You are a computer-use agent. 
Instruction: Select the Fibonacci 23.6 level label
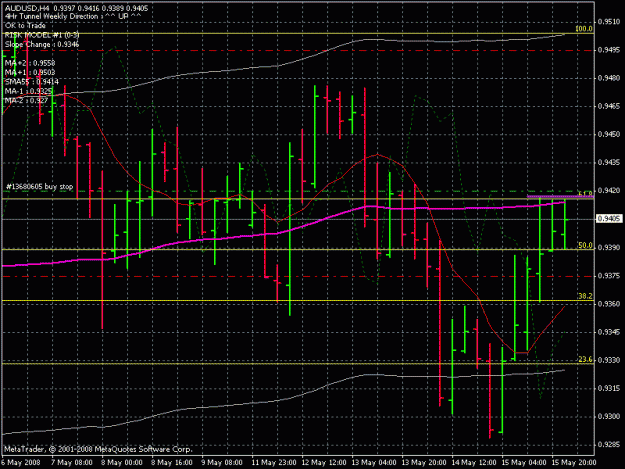point(585,359)
